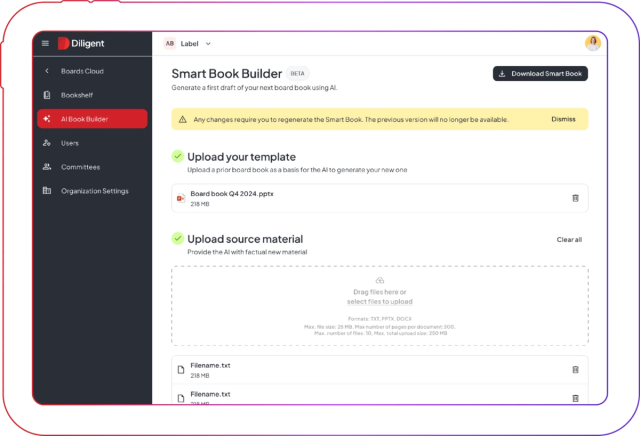The image size is (640, 436).
Task: Go back using the Boards Cloud chevron
Action: 47,71
